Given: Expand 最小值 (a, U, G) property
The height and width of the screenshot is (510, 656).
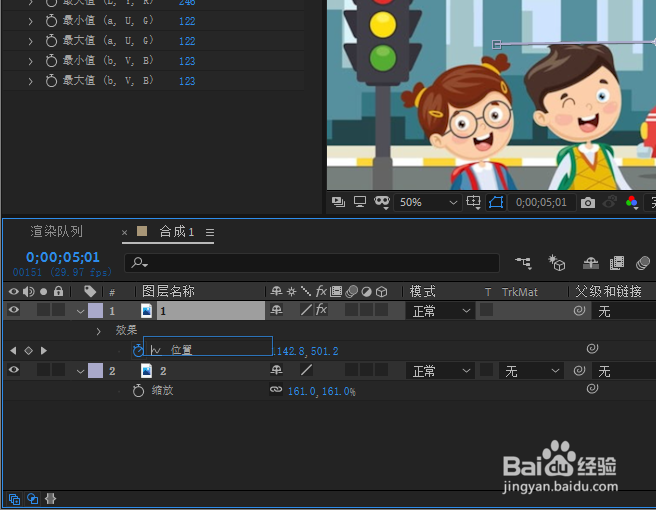Looking at the screenshot, I should point(31,21).
